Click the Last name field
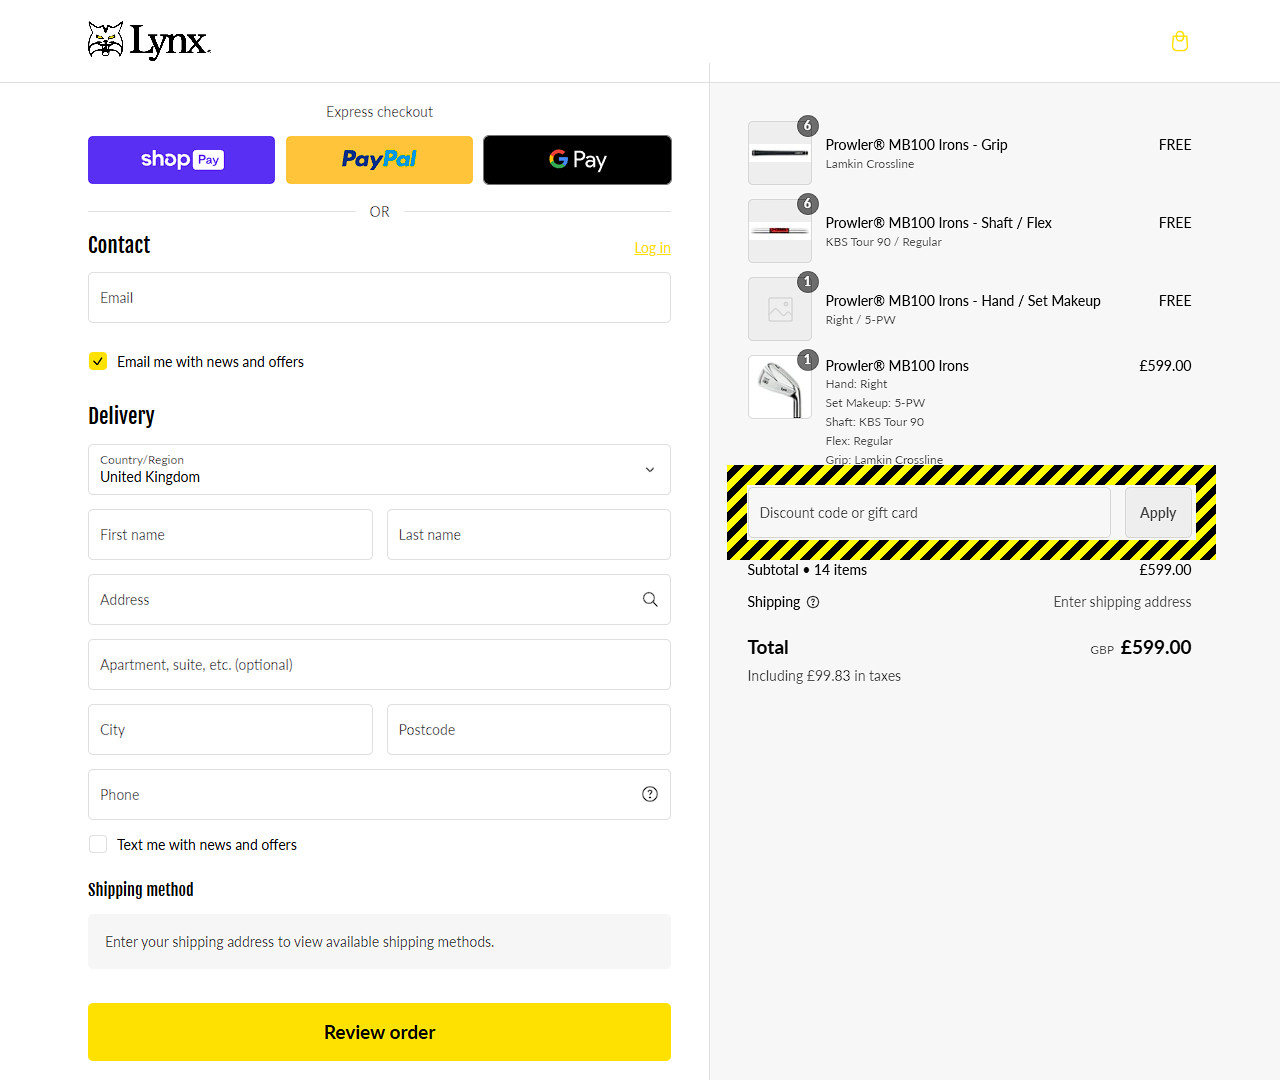 point(529,535)
